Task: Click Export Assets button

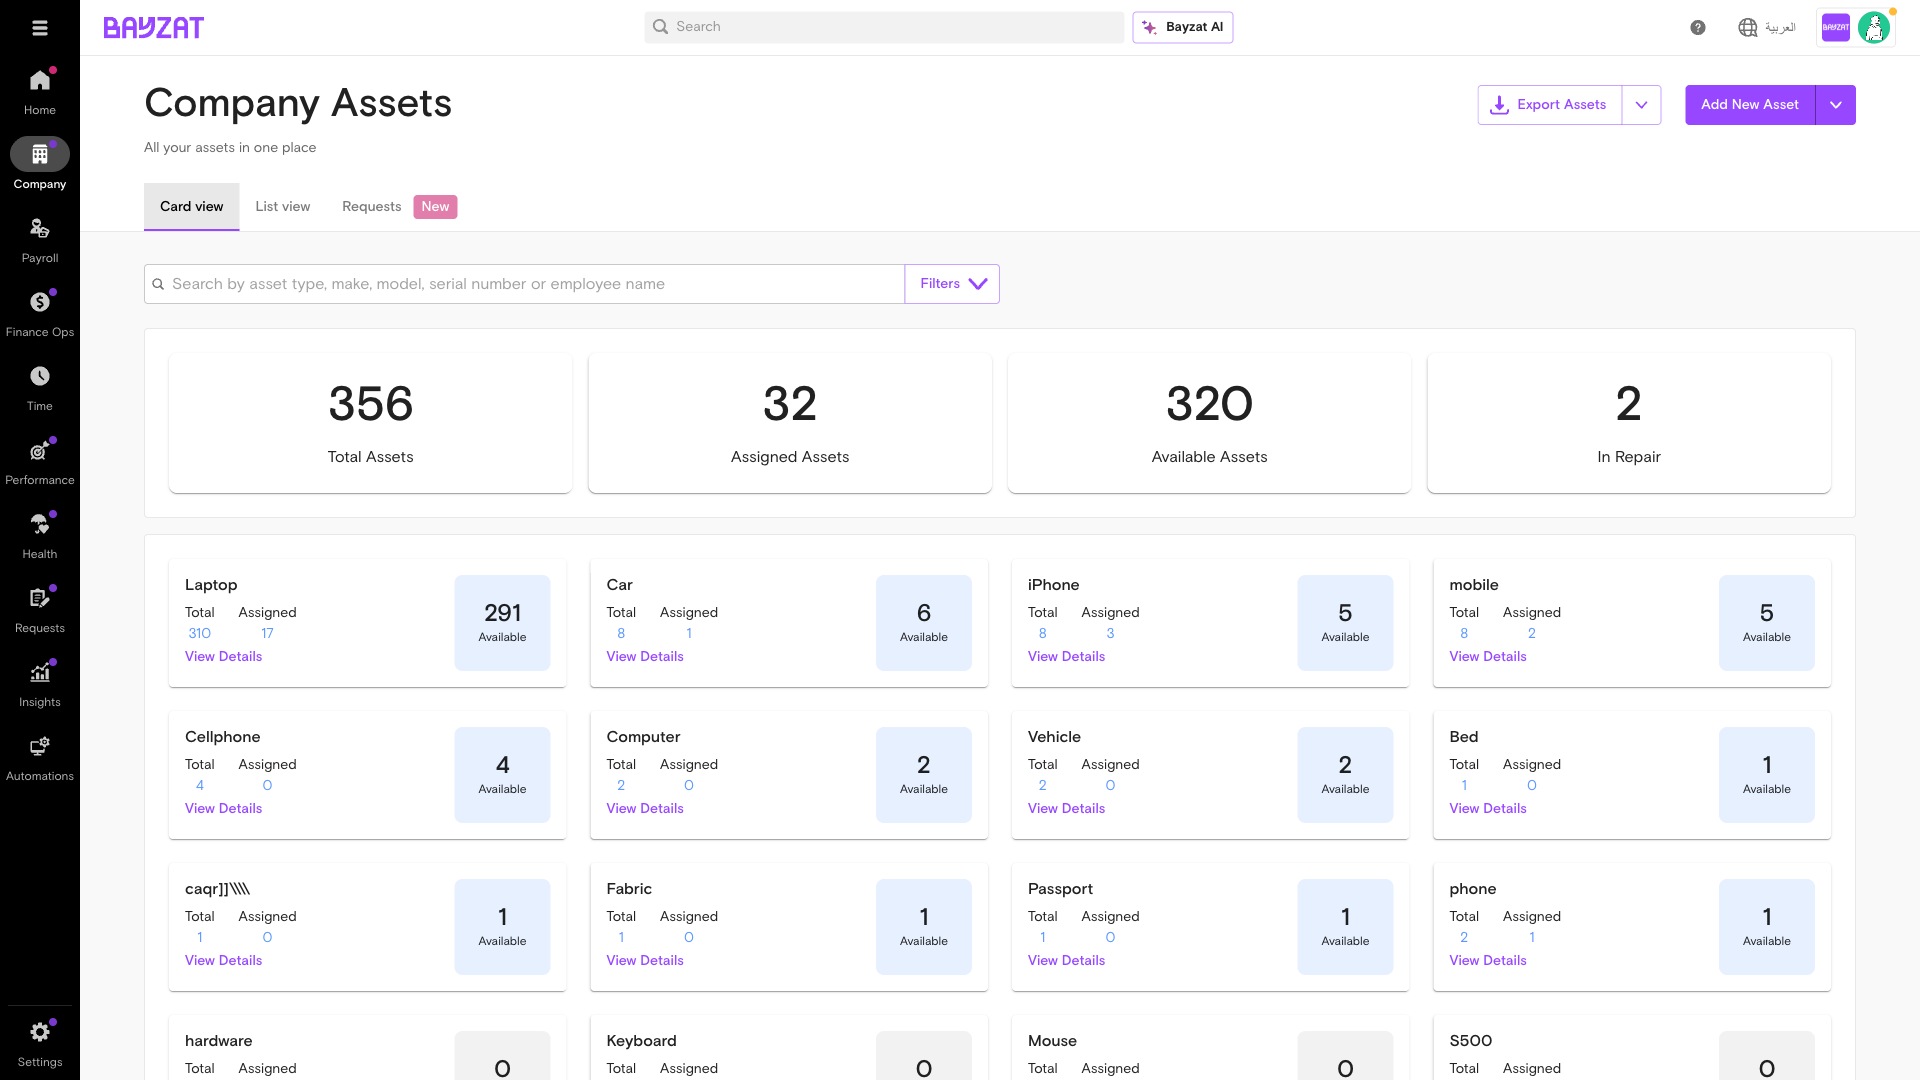Action: (x=1550, y=105)
